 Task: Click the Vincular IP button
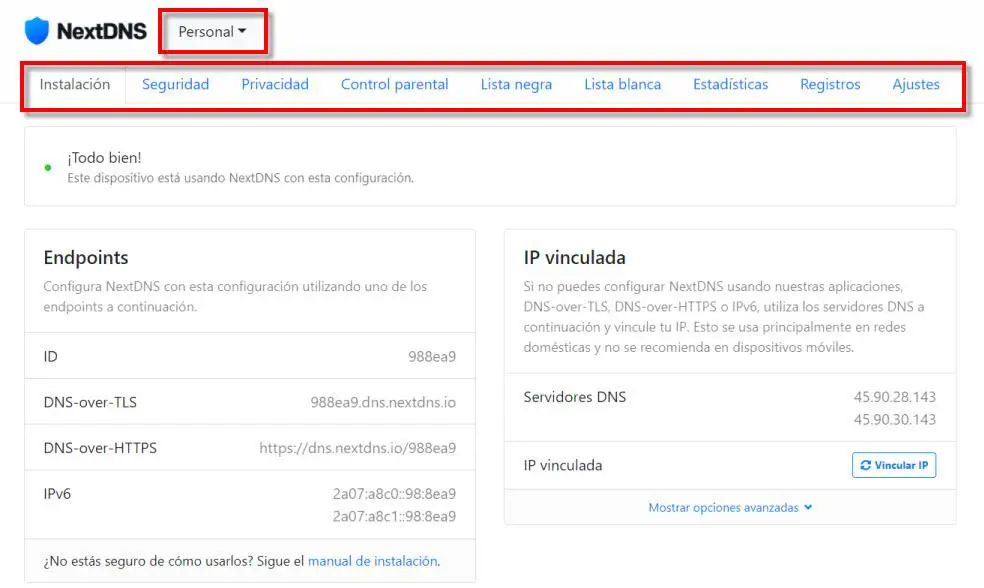[894, 465]
